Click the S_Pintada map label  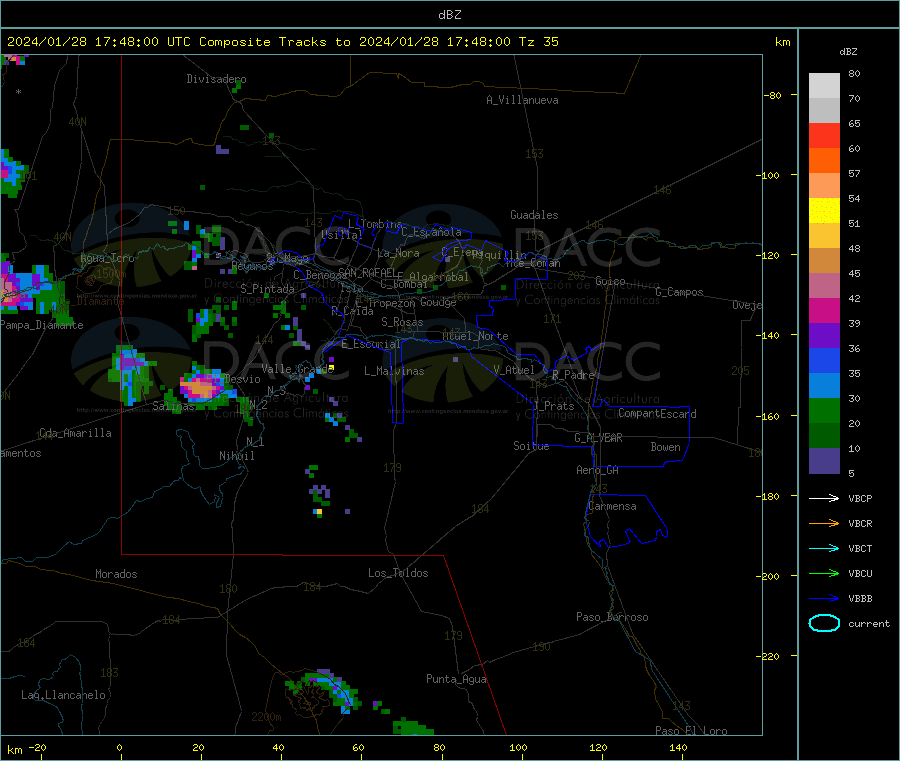pos(267,289)
